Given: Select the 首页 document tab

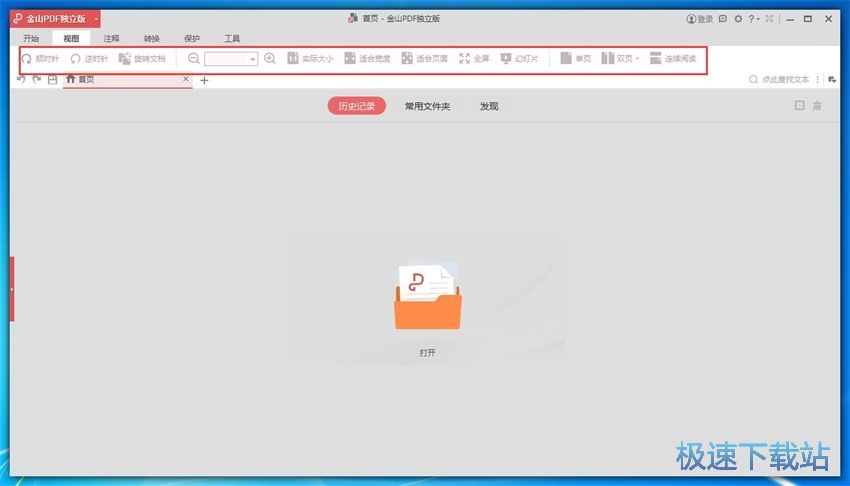Looking at the screenshot, I should [x=127, y=80].
